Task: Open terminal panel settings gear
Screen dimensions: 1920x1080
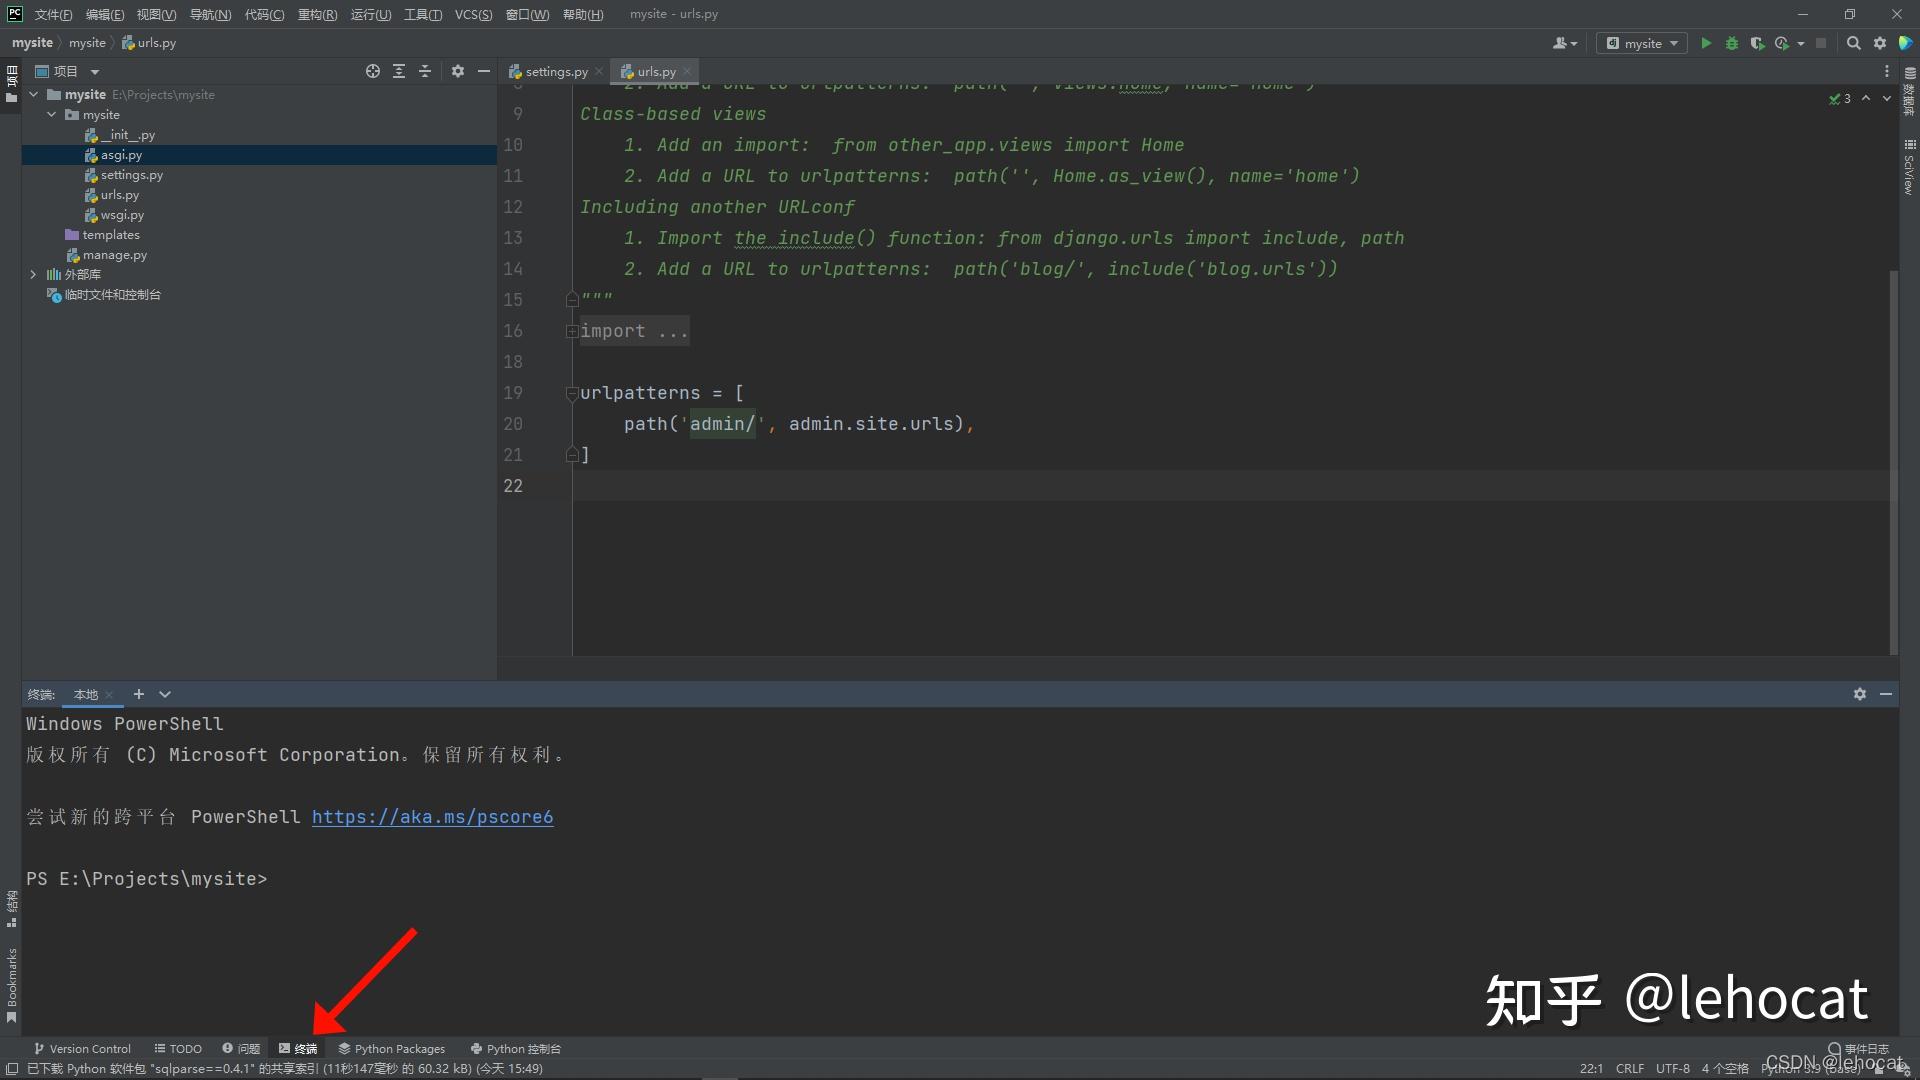Action: tap(1859, 694)
